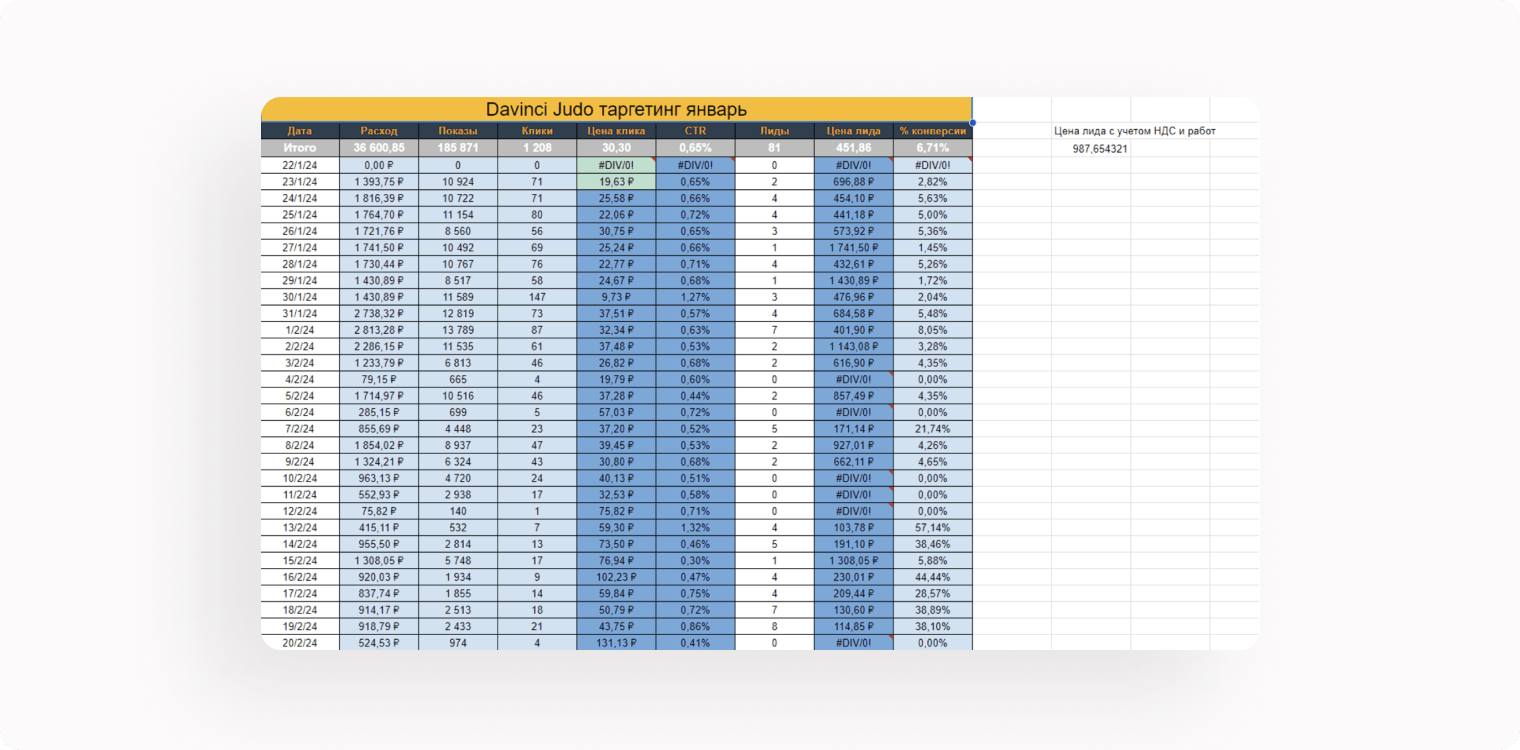
Task: Click the CTR value "1,32%"
Action: (696, 528)
